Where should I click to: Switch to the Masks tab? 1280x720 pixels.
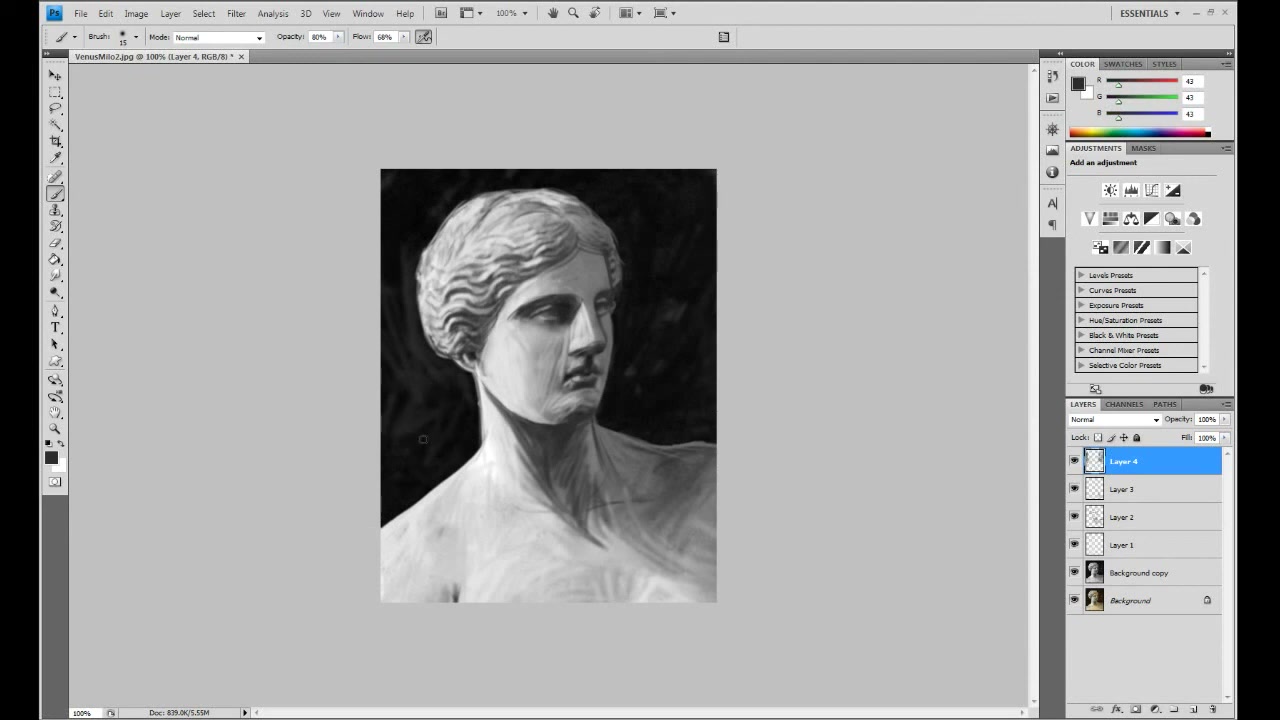tap(1143, 148)
